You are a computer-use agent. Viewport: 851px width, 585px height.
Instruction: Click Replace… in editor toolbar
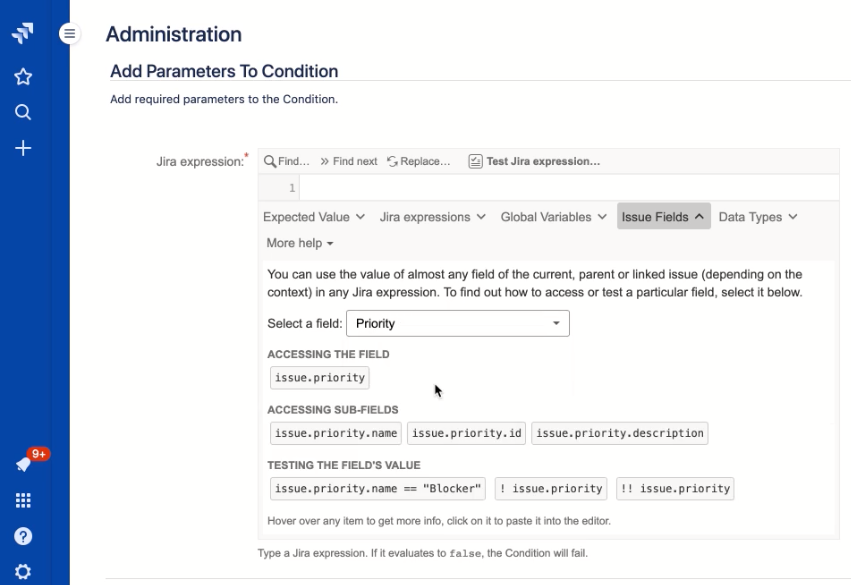click(x=418, y=161)
